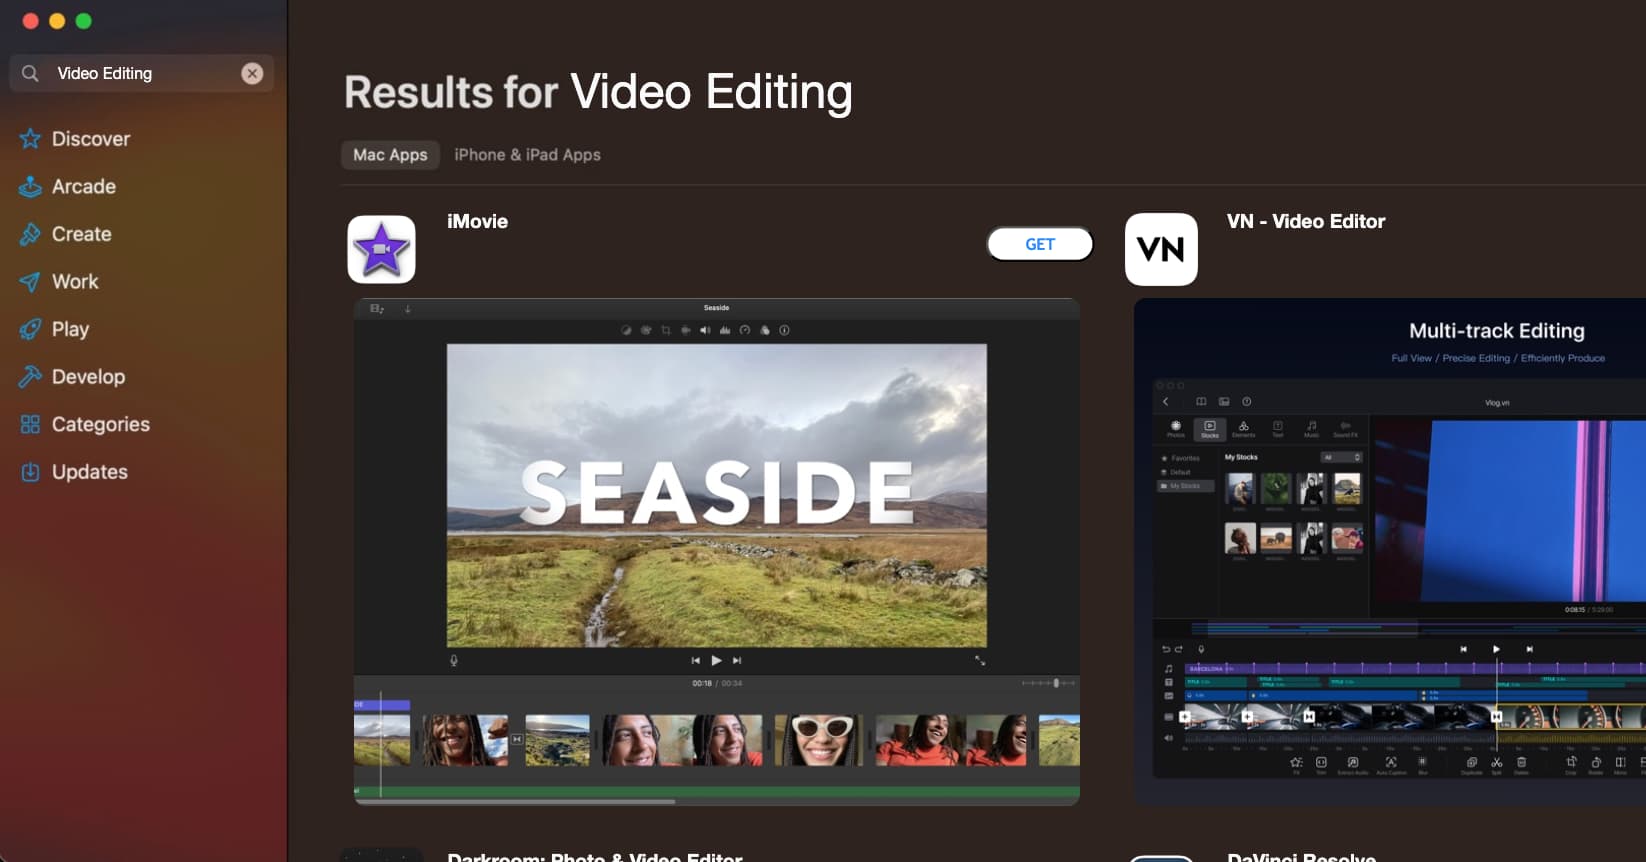Screen dimensions: 1646x862
Task: Focus the search field containing Video Editing
Action: click(141, 73)
